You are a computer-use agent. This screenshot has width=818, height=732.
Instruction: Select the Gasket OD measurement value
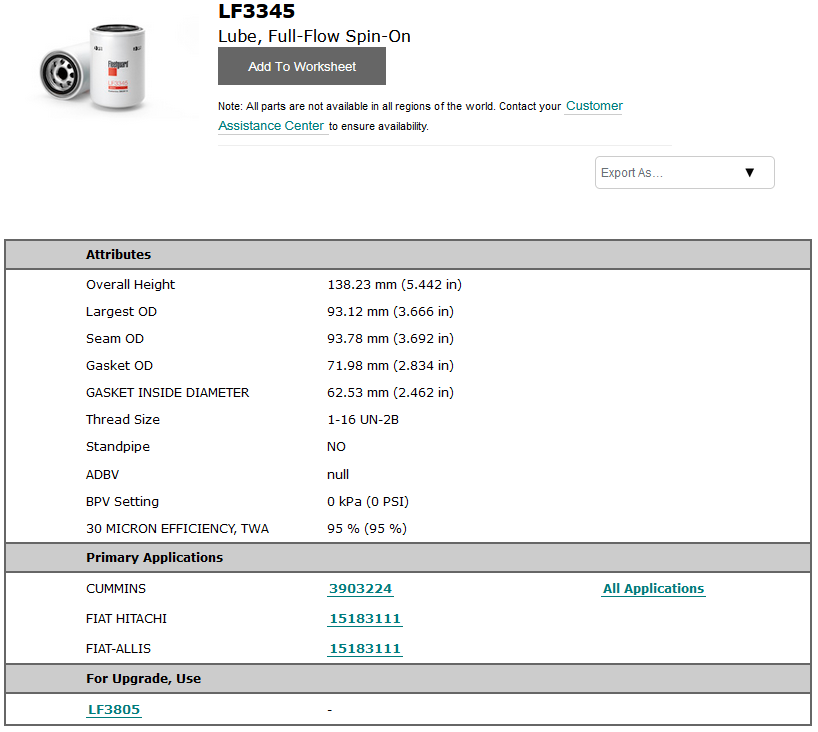pos(390,365)
